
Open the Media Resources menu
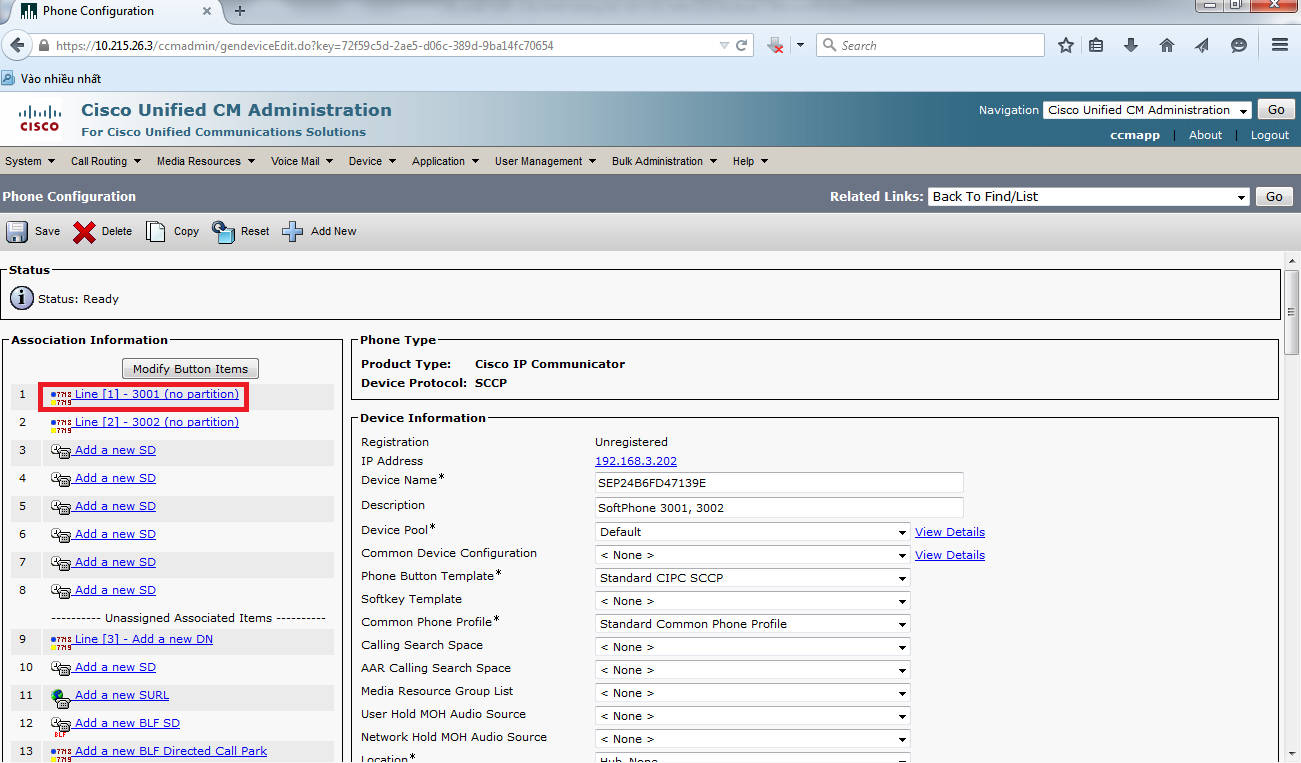tap(206, 161)
